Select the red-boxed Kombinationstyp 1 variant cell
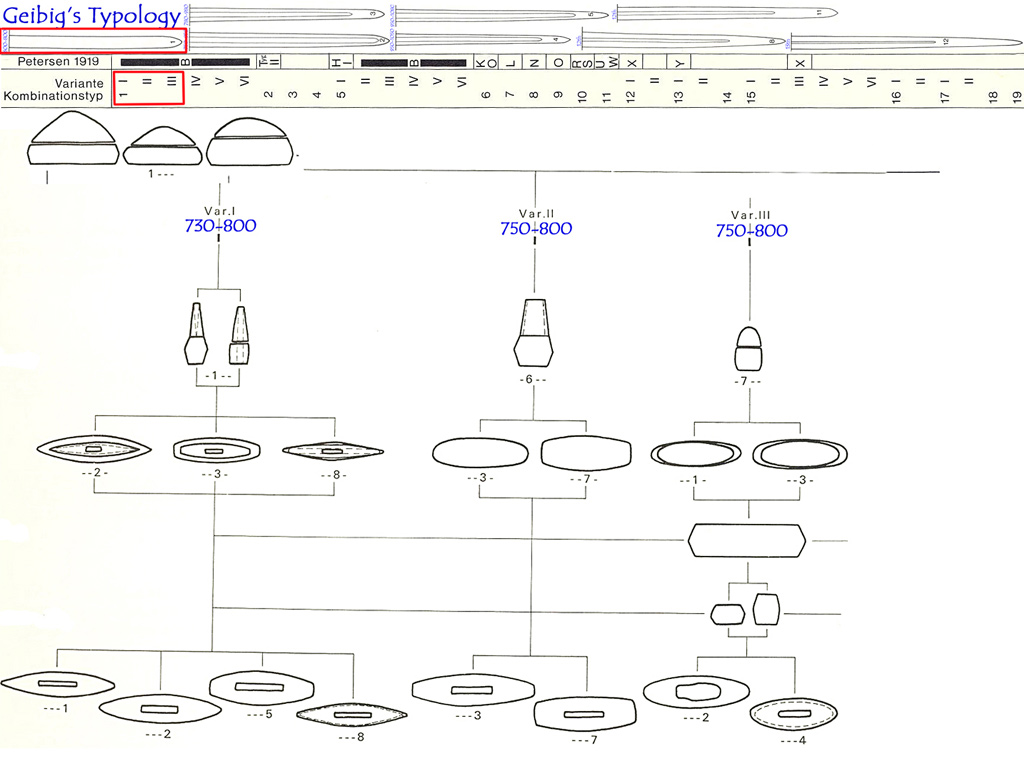 [x=148, y=88]
